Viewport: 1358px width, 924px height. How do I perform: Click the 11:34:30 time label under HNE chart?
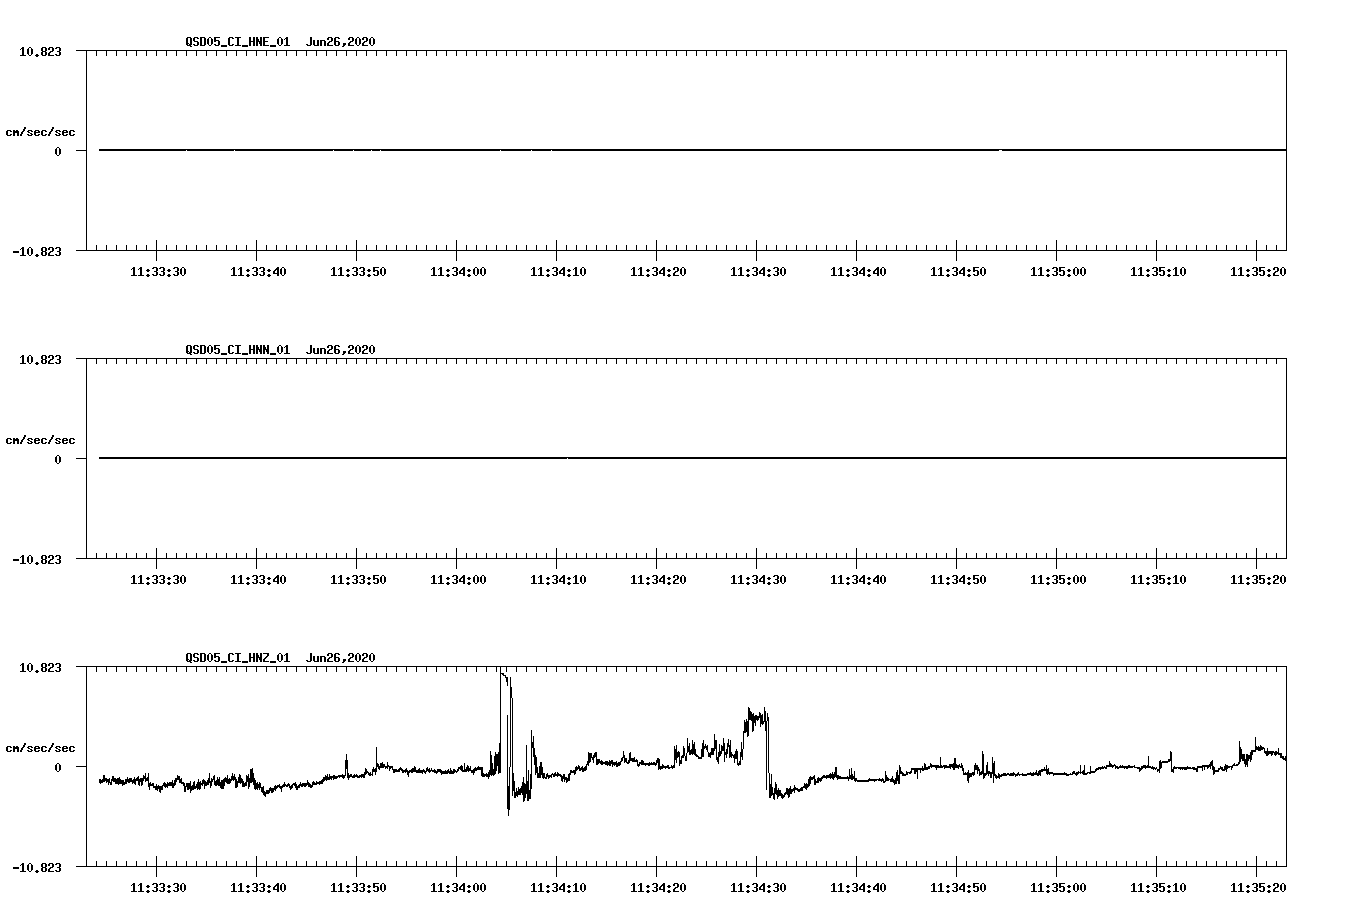(758, 272)
